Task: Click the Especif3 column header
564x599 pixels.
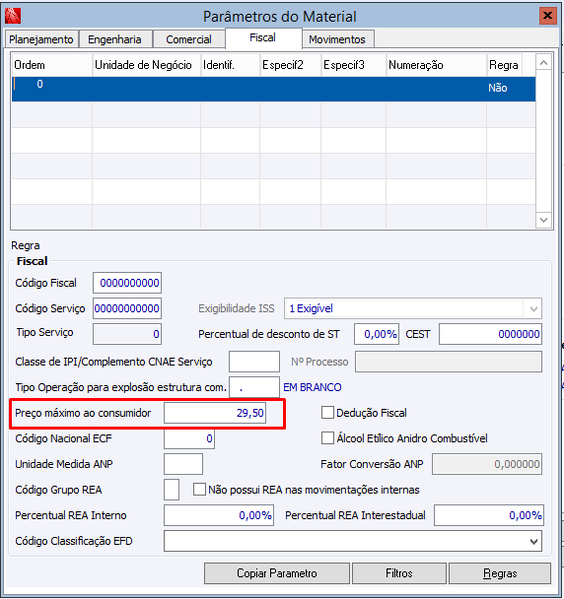Action: (x=353, y=65)
